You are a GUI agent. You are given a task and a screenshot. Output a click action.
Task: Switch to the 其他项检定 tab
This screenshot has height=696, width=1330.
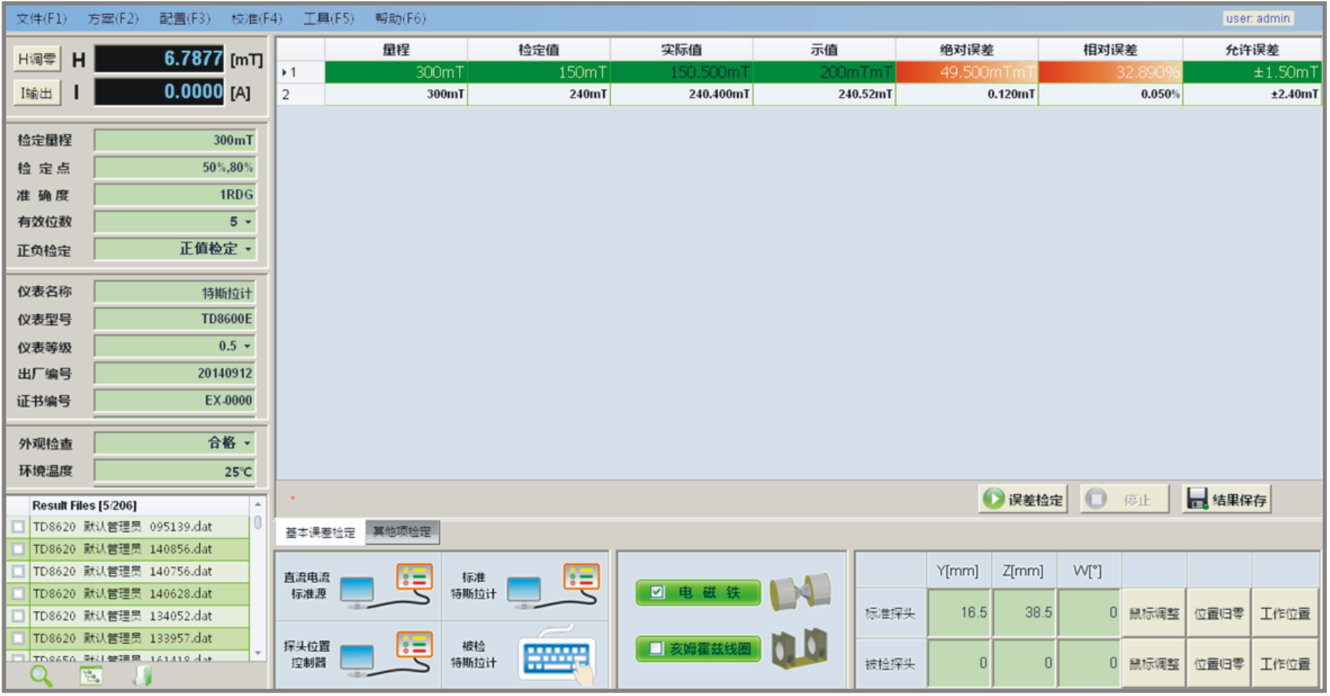(x=404, y=532)
